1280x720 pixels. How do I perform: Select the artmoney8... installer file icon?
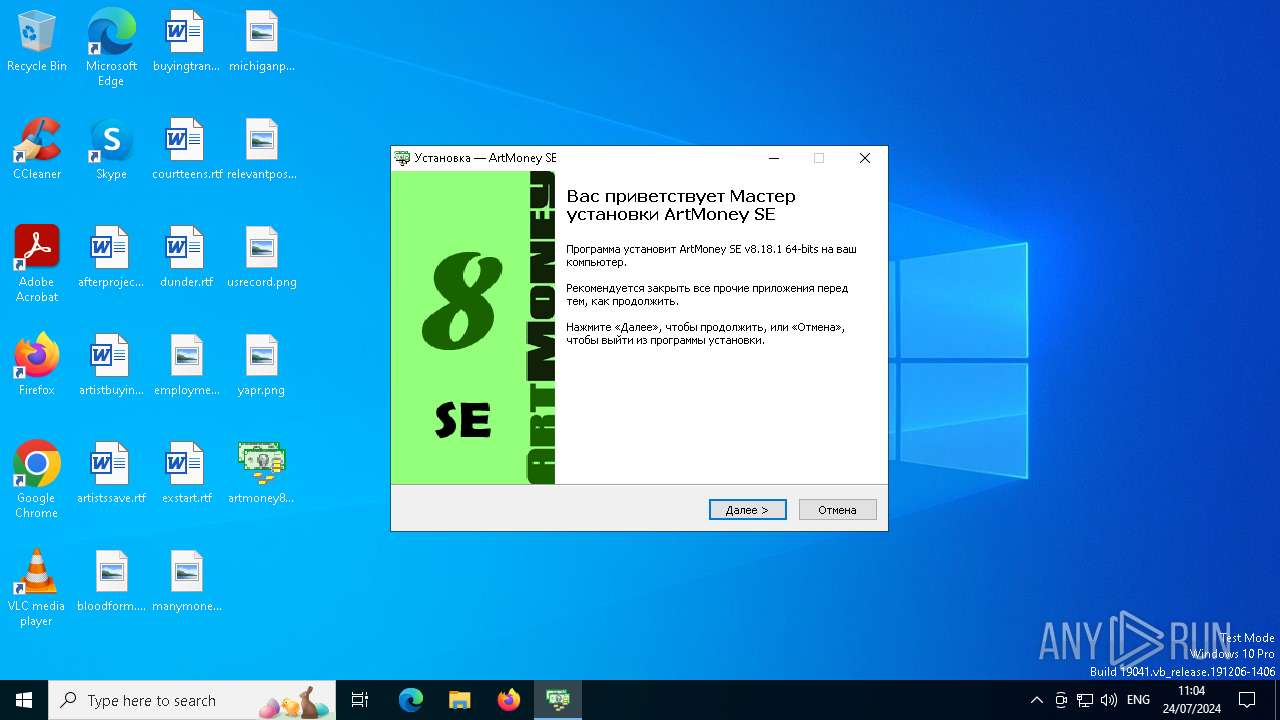pos(262,474)
